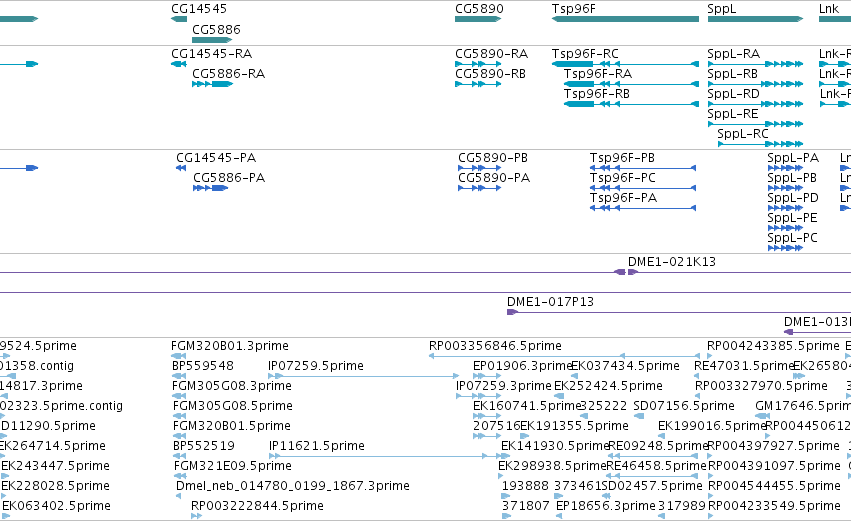851x521 pixels.
Task: Click protein SppL-PC
Action: click(792, 238)
